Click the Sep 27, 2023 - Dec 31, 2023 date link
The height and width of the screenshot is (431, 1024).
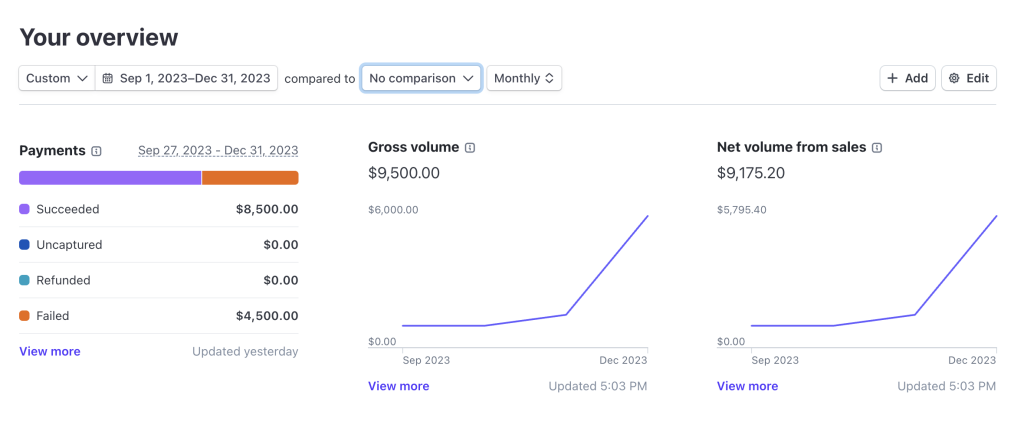[218, 151]
